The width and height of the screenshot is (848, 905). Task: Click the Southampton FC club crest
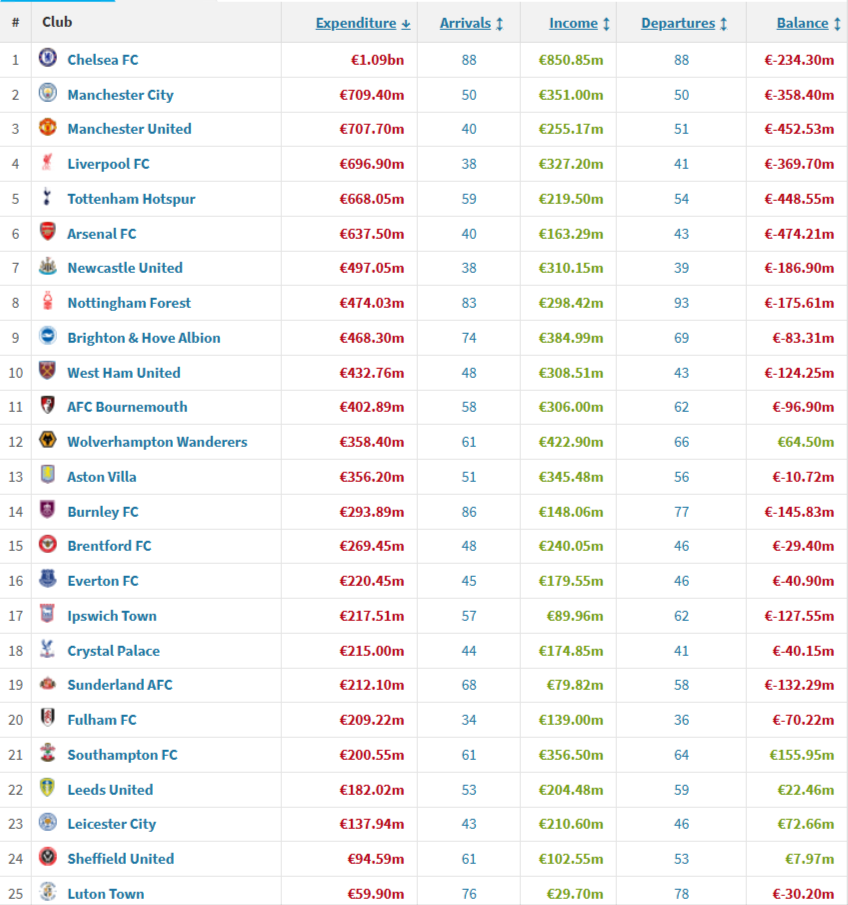pyautogui.click(x=47, y=753)
